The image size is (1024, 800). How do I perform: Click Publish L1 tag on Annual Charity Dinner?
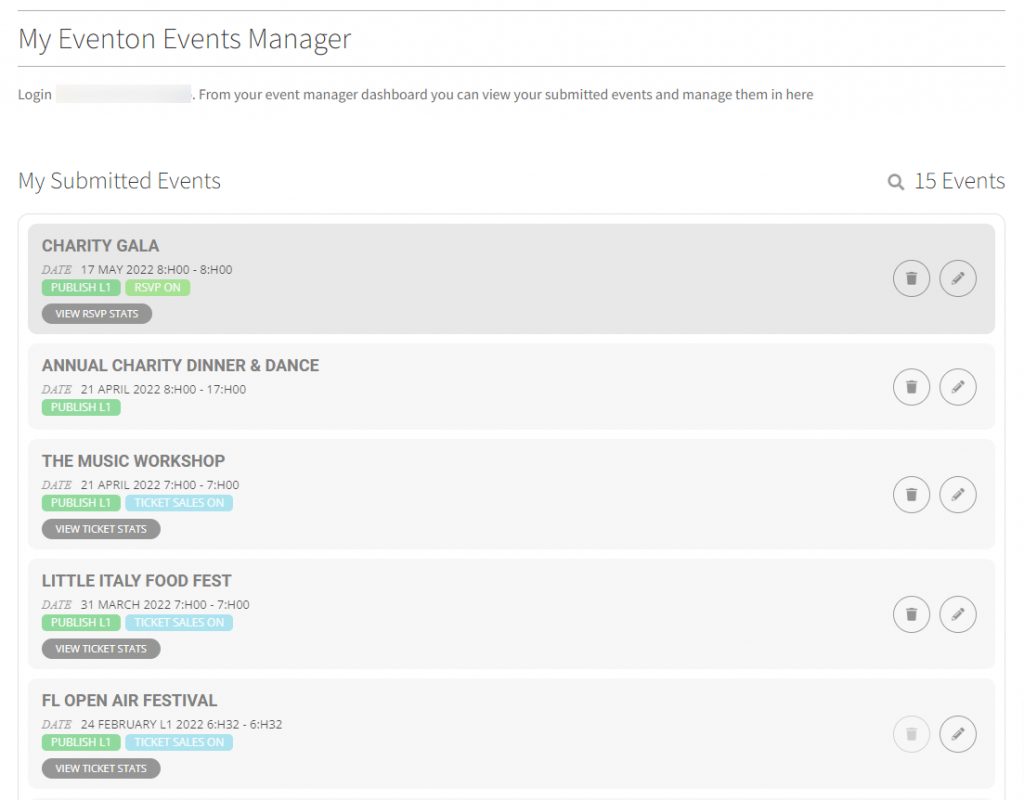[81, 407]
